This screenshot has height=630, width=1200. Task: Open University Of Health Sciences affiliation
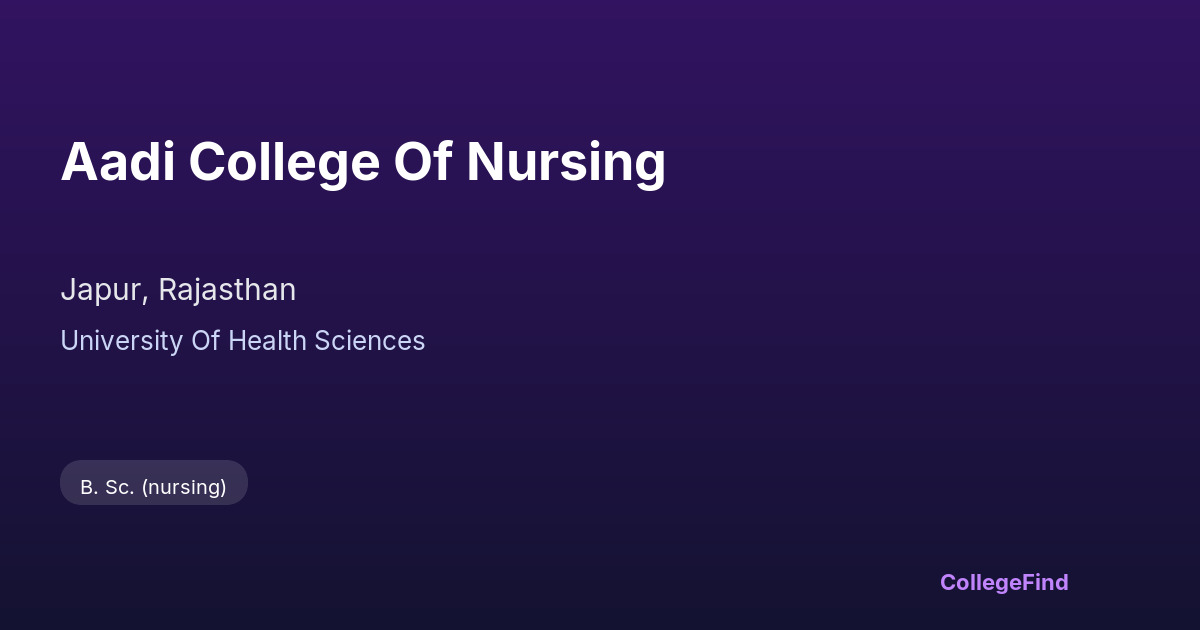243,341
